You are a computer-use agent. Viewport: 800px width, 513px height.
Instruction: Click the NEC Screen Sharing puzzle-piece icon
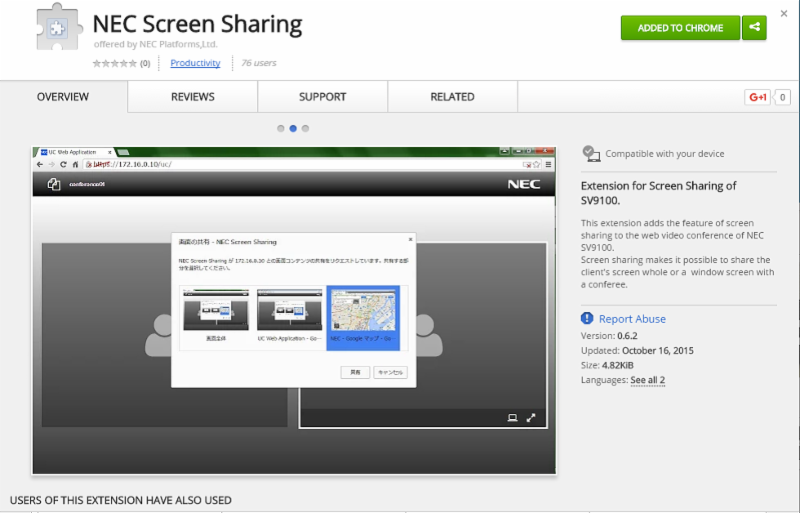(x=59, y=27)
